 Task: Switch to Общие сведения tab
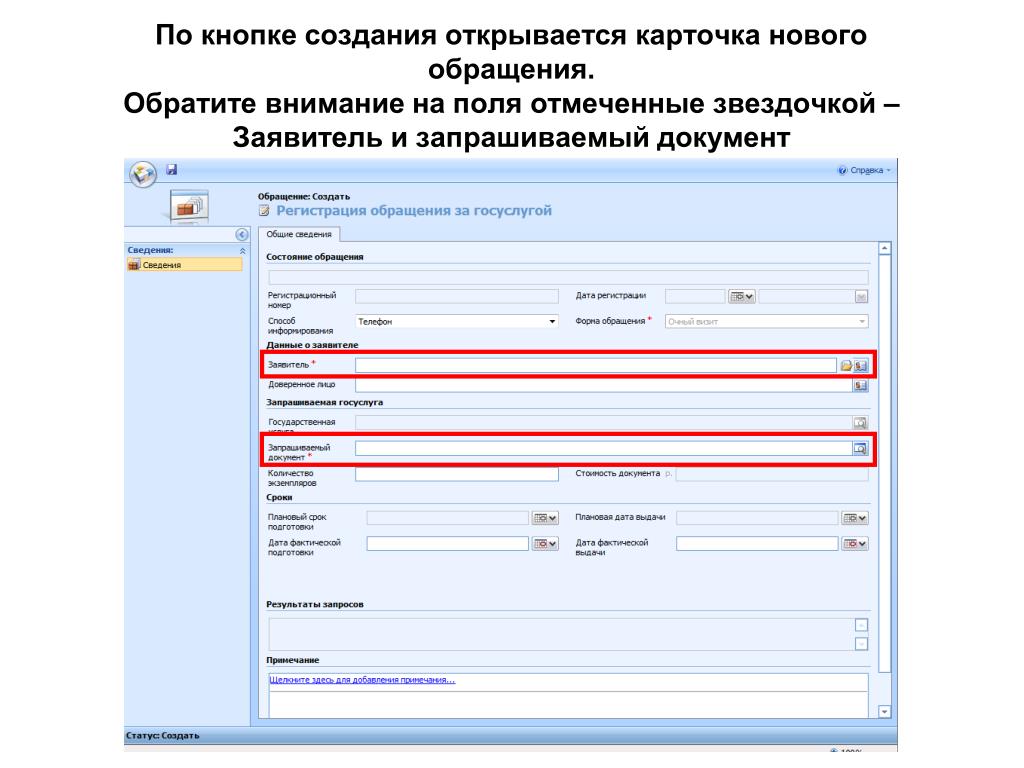click(x=299, y=234)
